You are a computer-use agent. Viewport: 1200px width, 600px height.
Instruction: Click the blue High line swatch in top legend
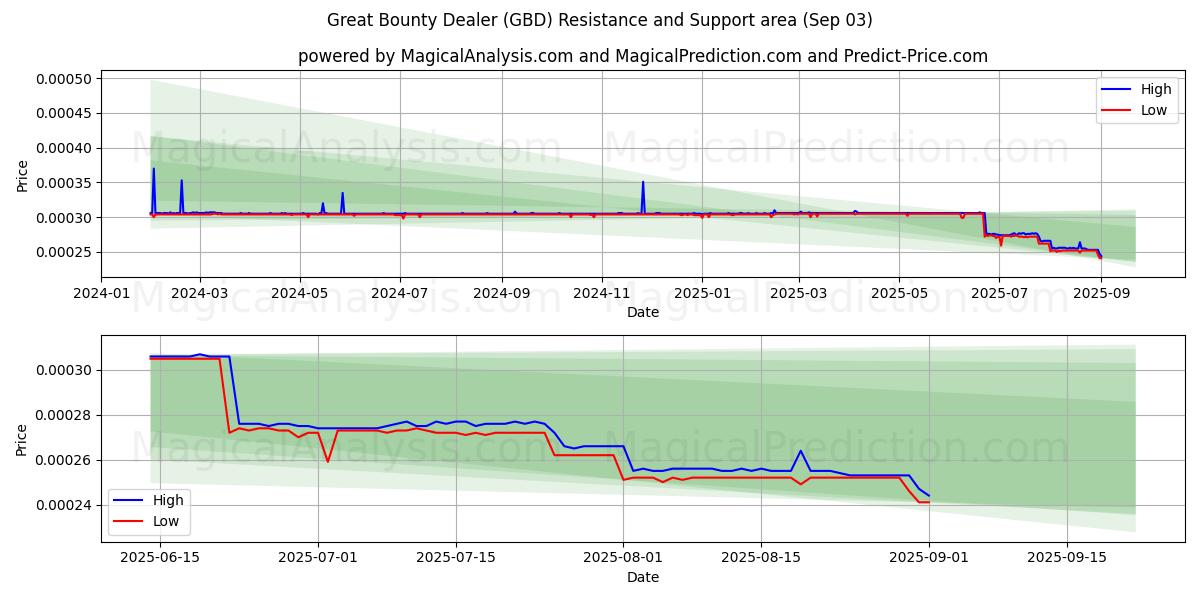click(x=1117, y=89)
